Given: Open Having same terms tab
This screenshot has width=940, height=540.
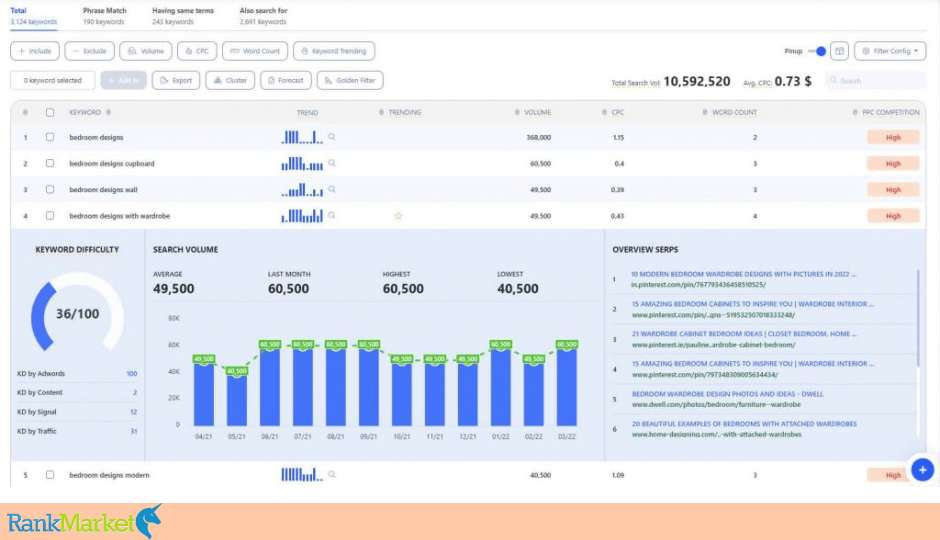Looking at the screenshot, I should [x=182, y=16].
